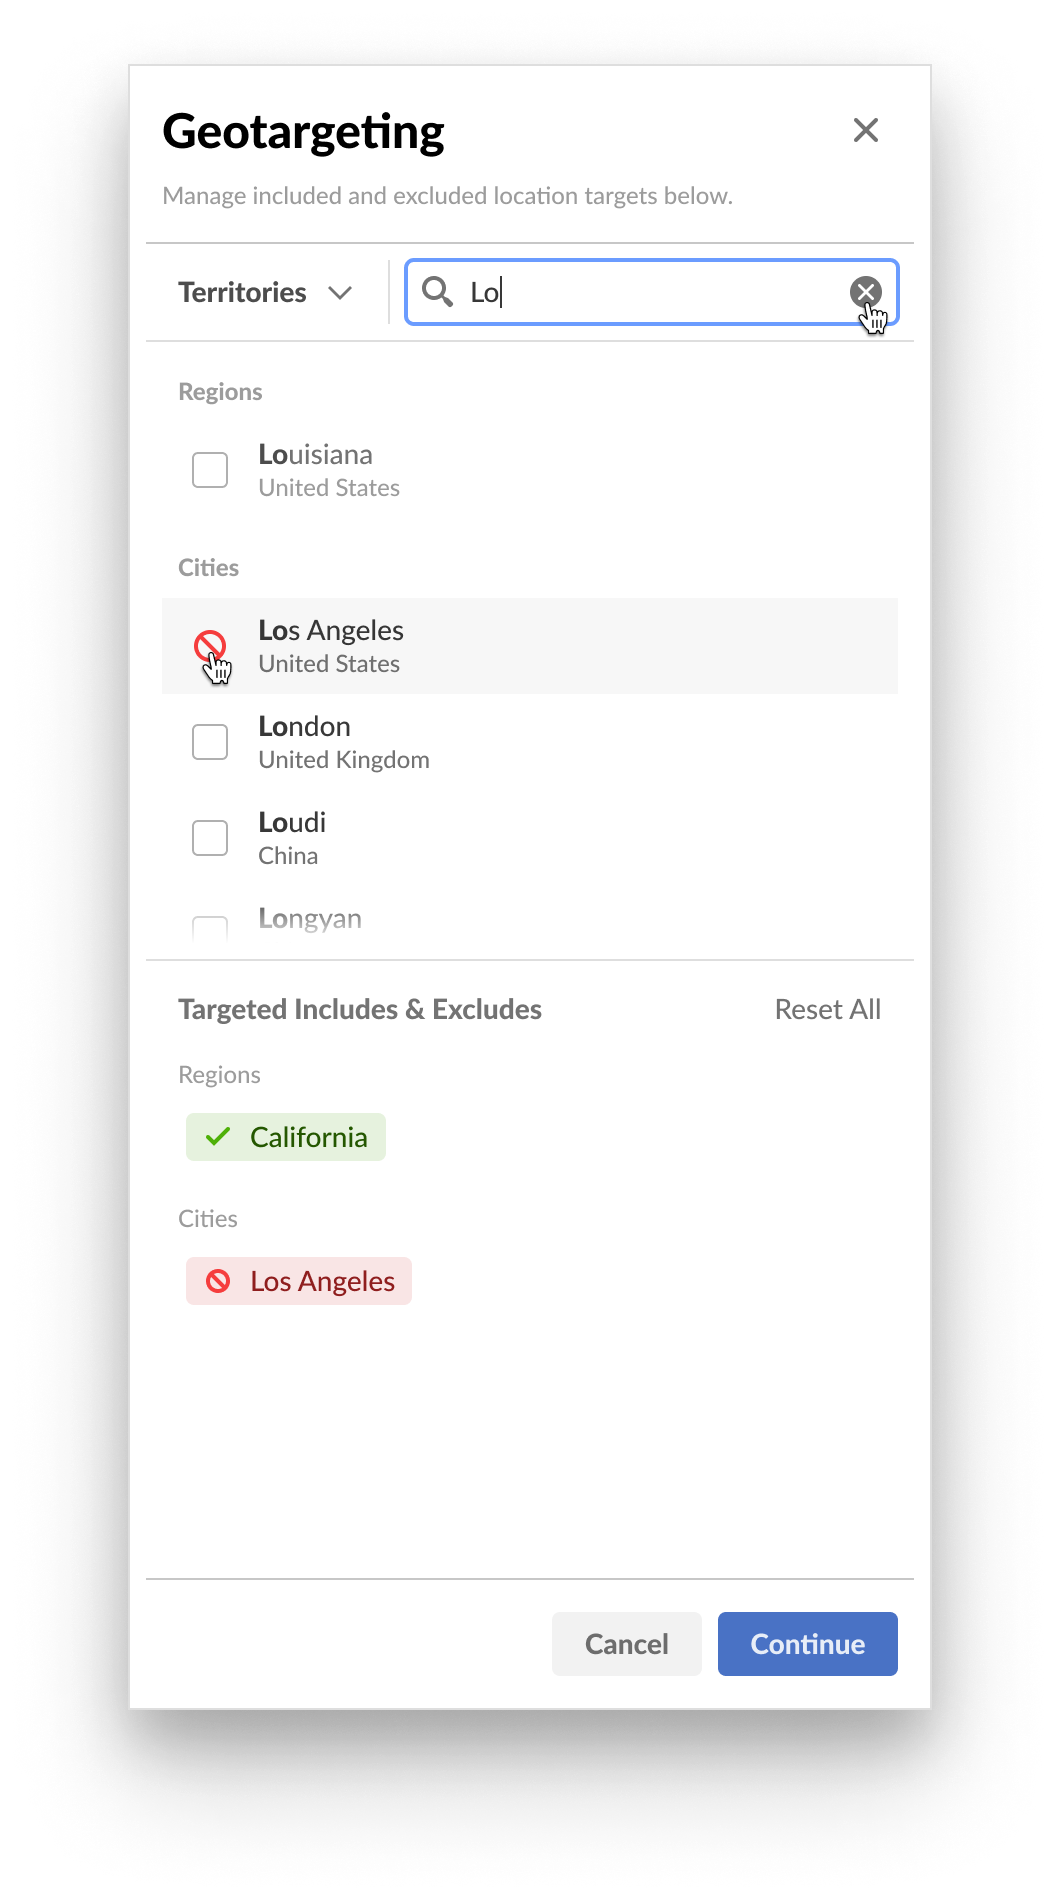Click the magnifying glass search icon
1060x1902 pixels.
437,292
